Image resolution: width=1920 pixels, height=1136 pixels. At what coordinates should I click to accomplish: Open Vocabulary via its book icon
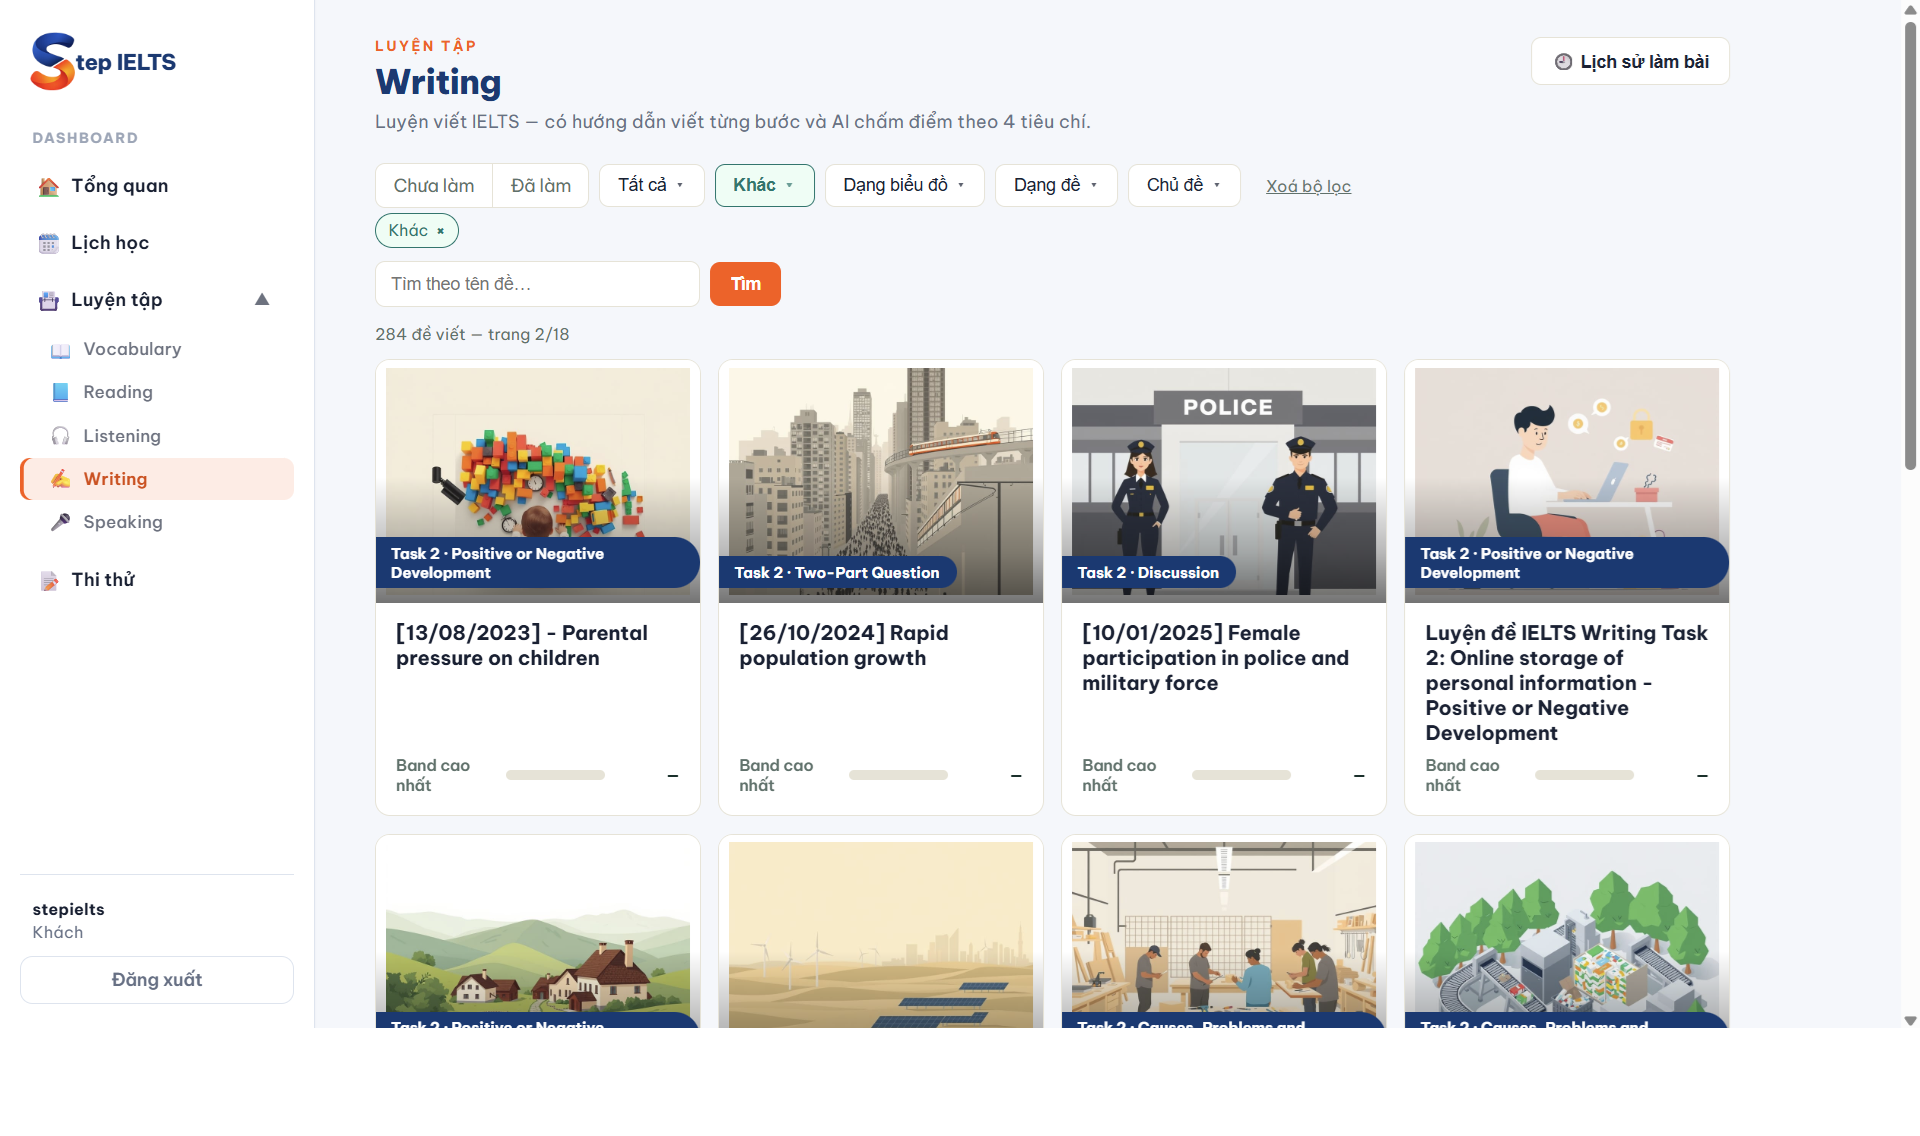coord(60,350)
